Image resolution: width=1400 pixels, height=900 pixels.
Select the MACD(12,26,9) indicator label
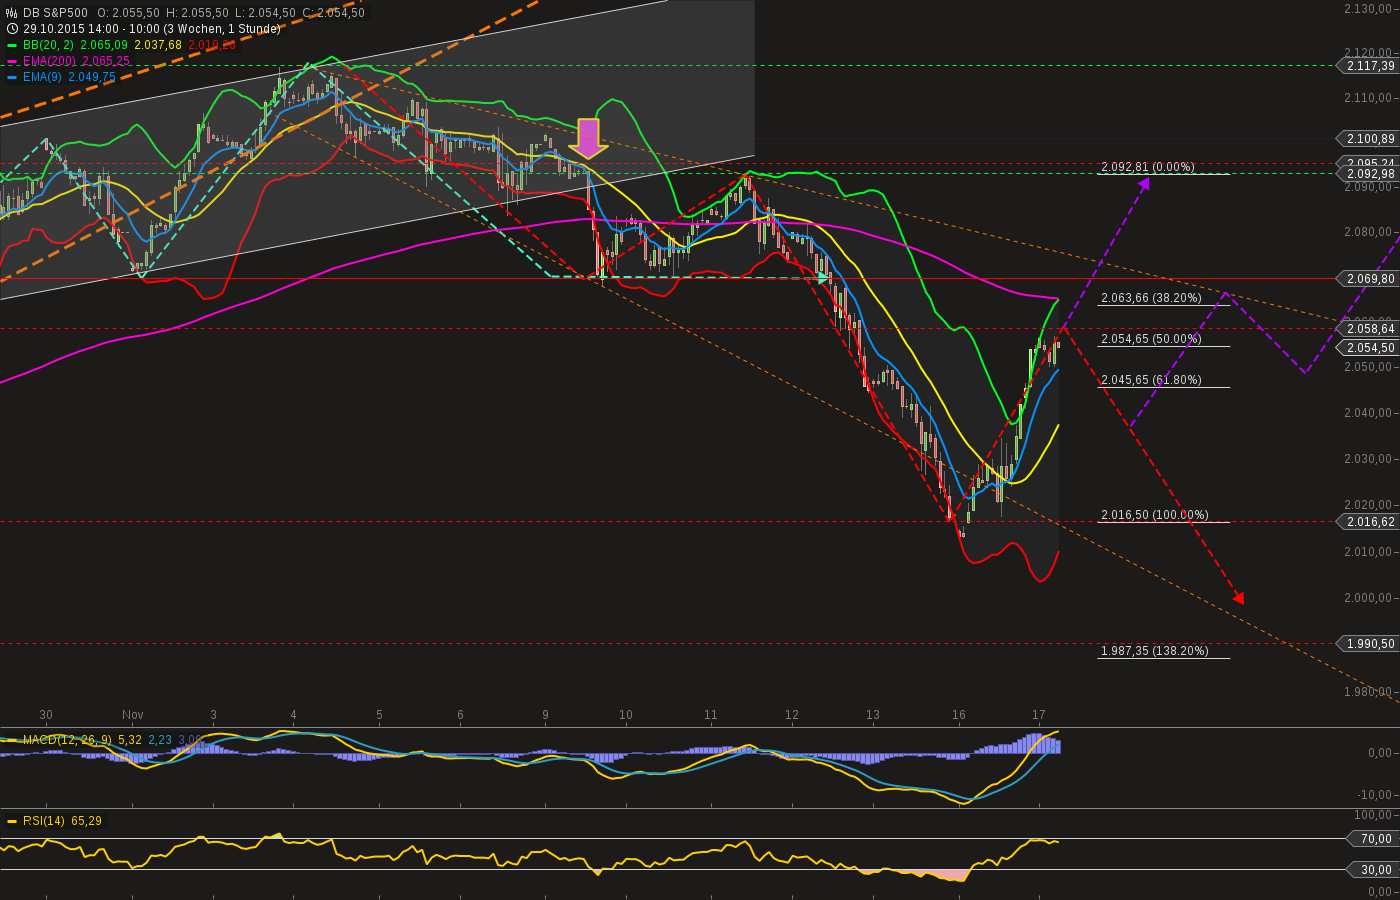tap(68, 740)
